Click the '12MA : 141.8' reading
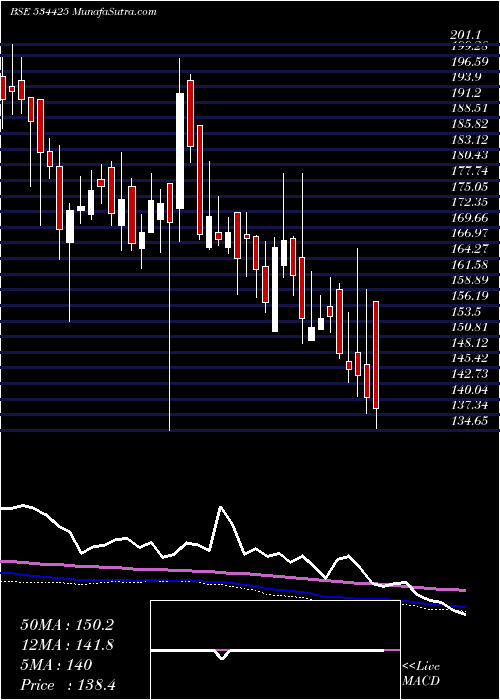The image size is (500, 700). 67,645
